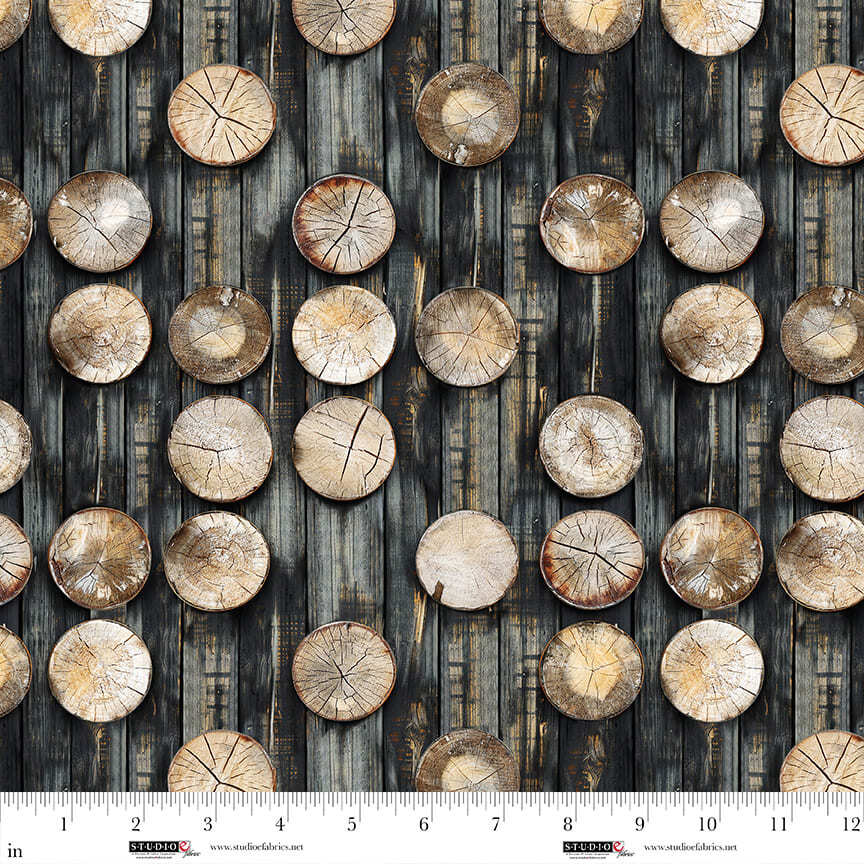Click the 10 inch ruler number
This screenshot has height=864, width=864.
coord(708,825)
